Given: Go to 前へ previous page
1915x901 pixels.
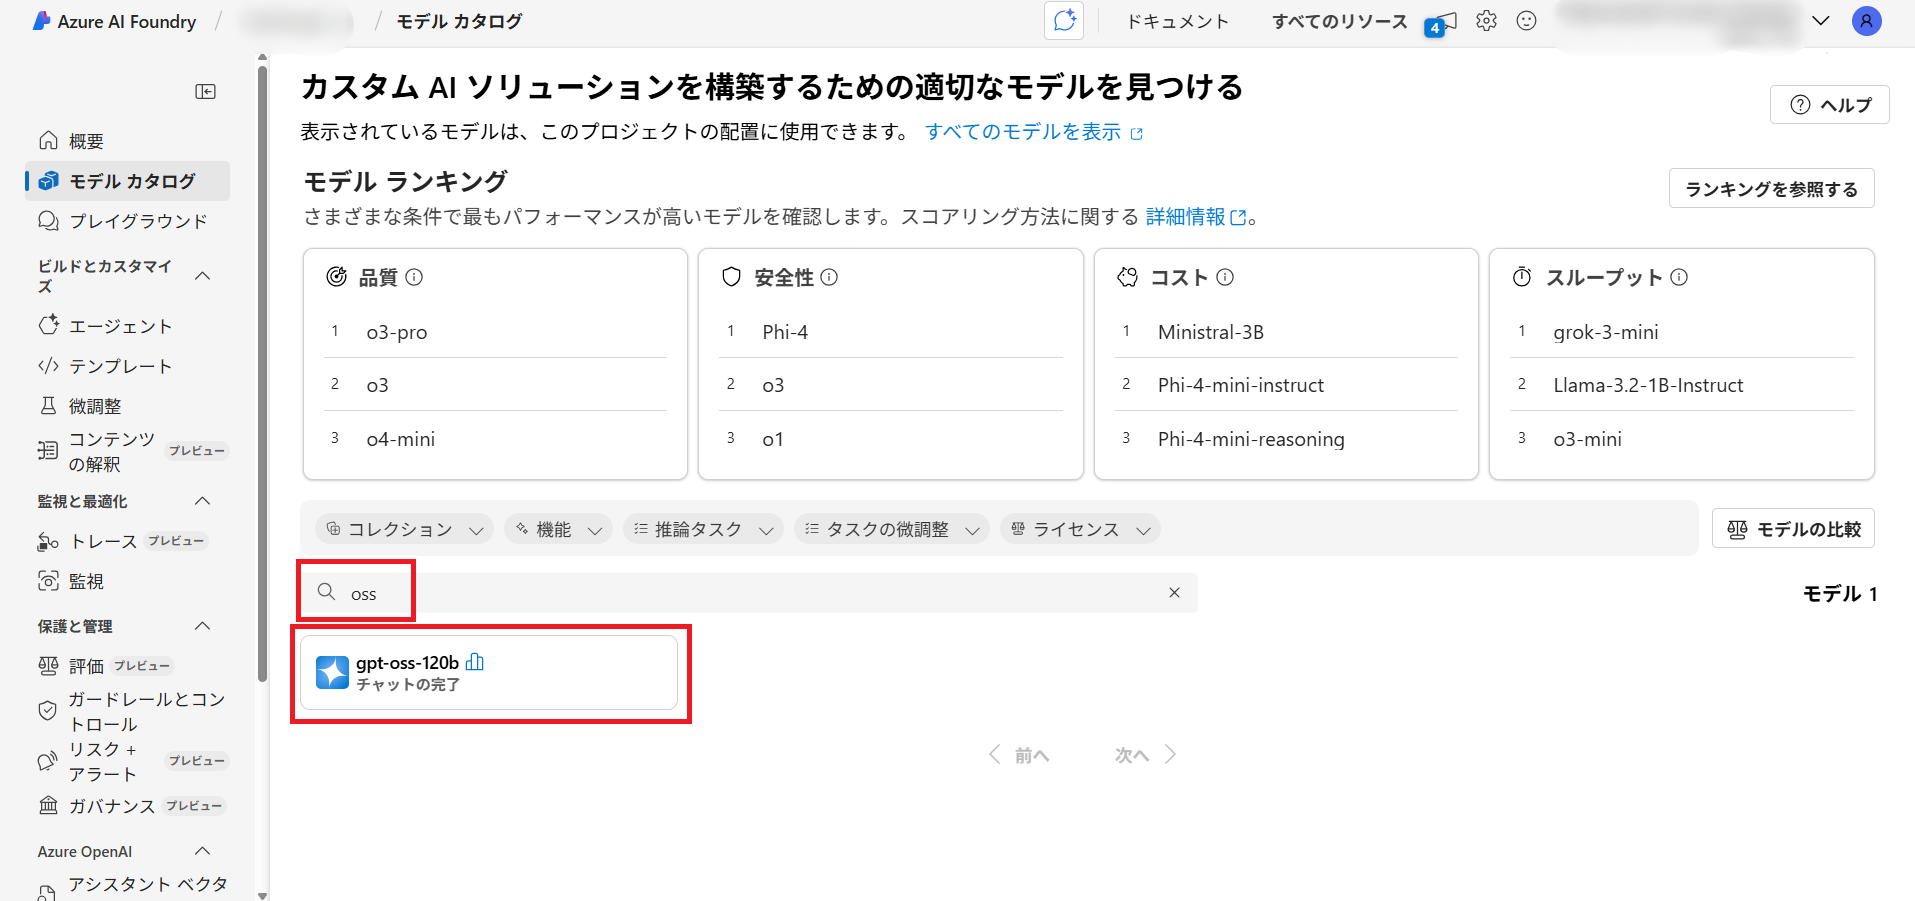Looking at the screenshot, I should (1019, 755).
